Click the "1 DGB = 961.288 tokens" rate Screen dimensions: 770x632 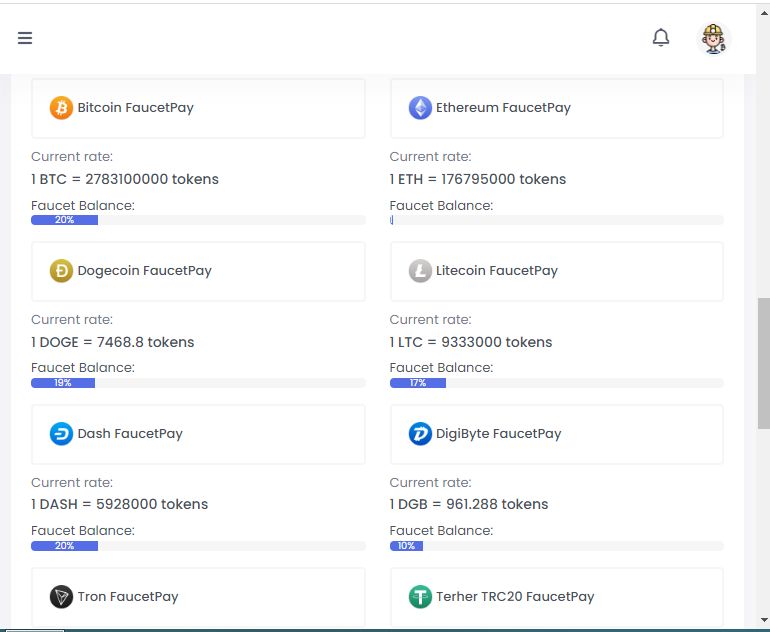(x=469, y=504)
